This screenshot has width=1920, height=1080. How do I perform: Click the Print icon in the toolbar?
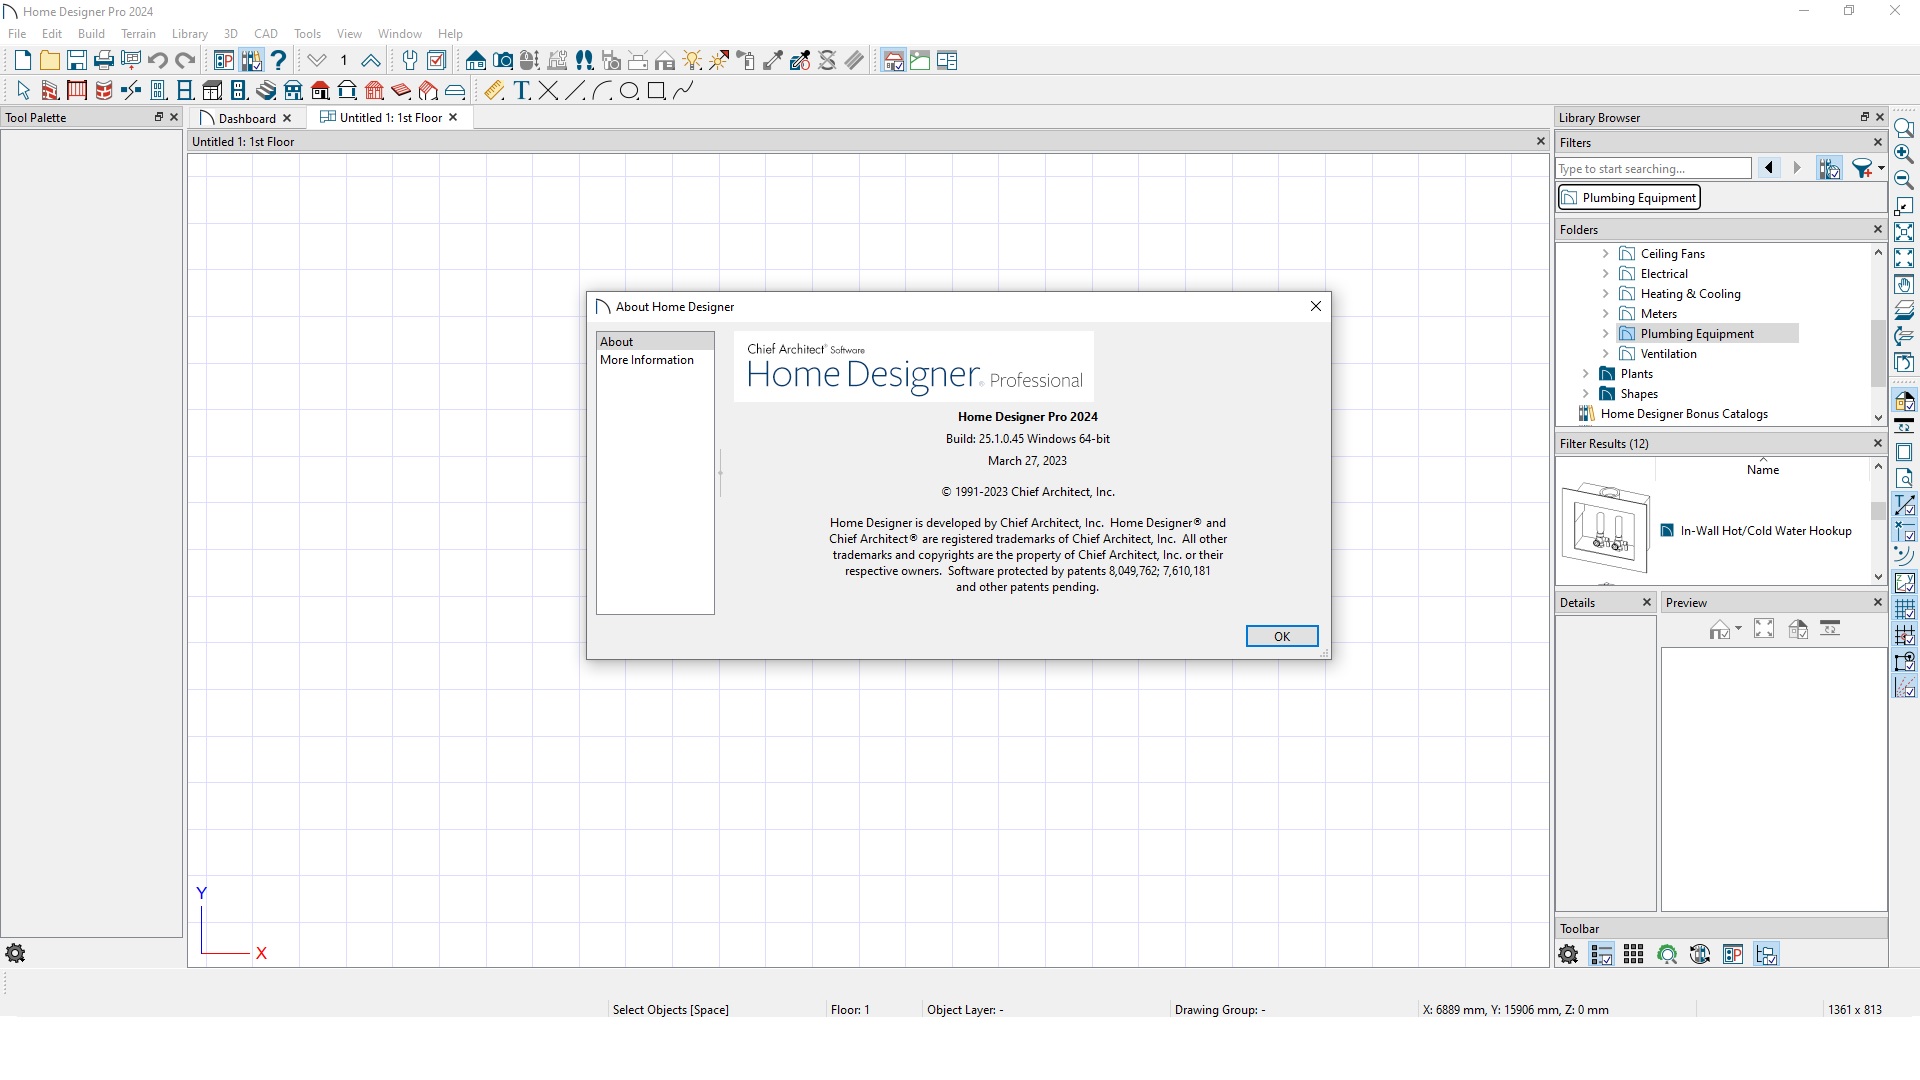[x=103, y=61]
